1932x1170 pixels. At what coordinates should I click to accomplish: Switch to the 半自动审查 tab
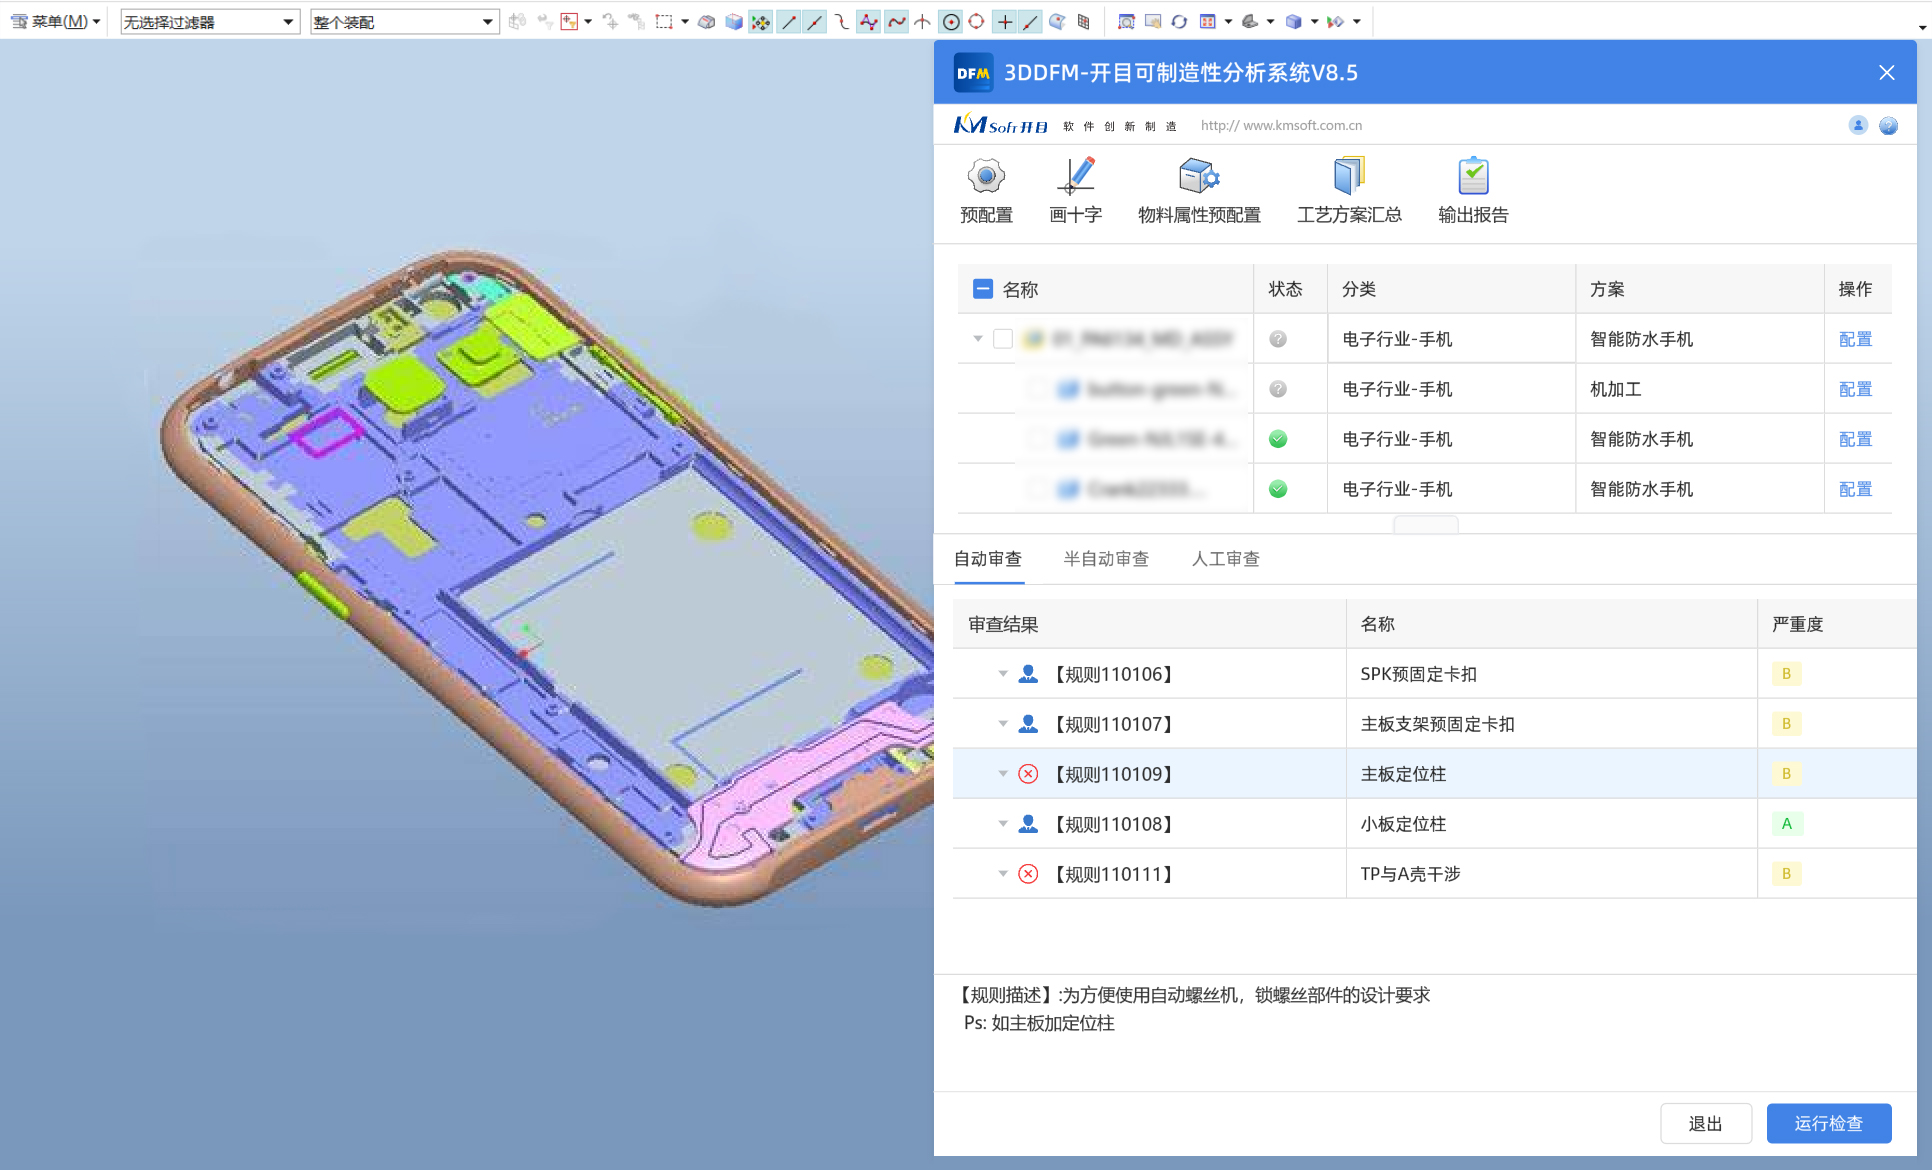pyautogui.click(x=1106, y=559)
